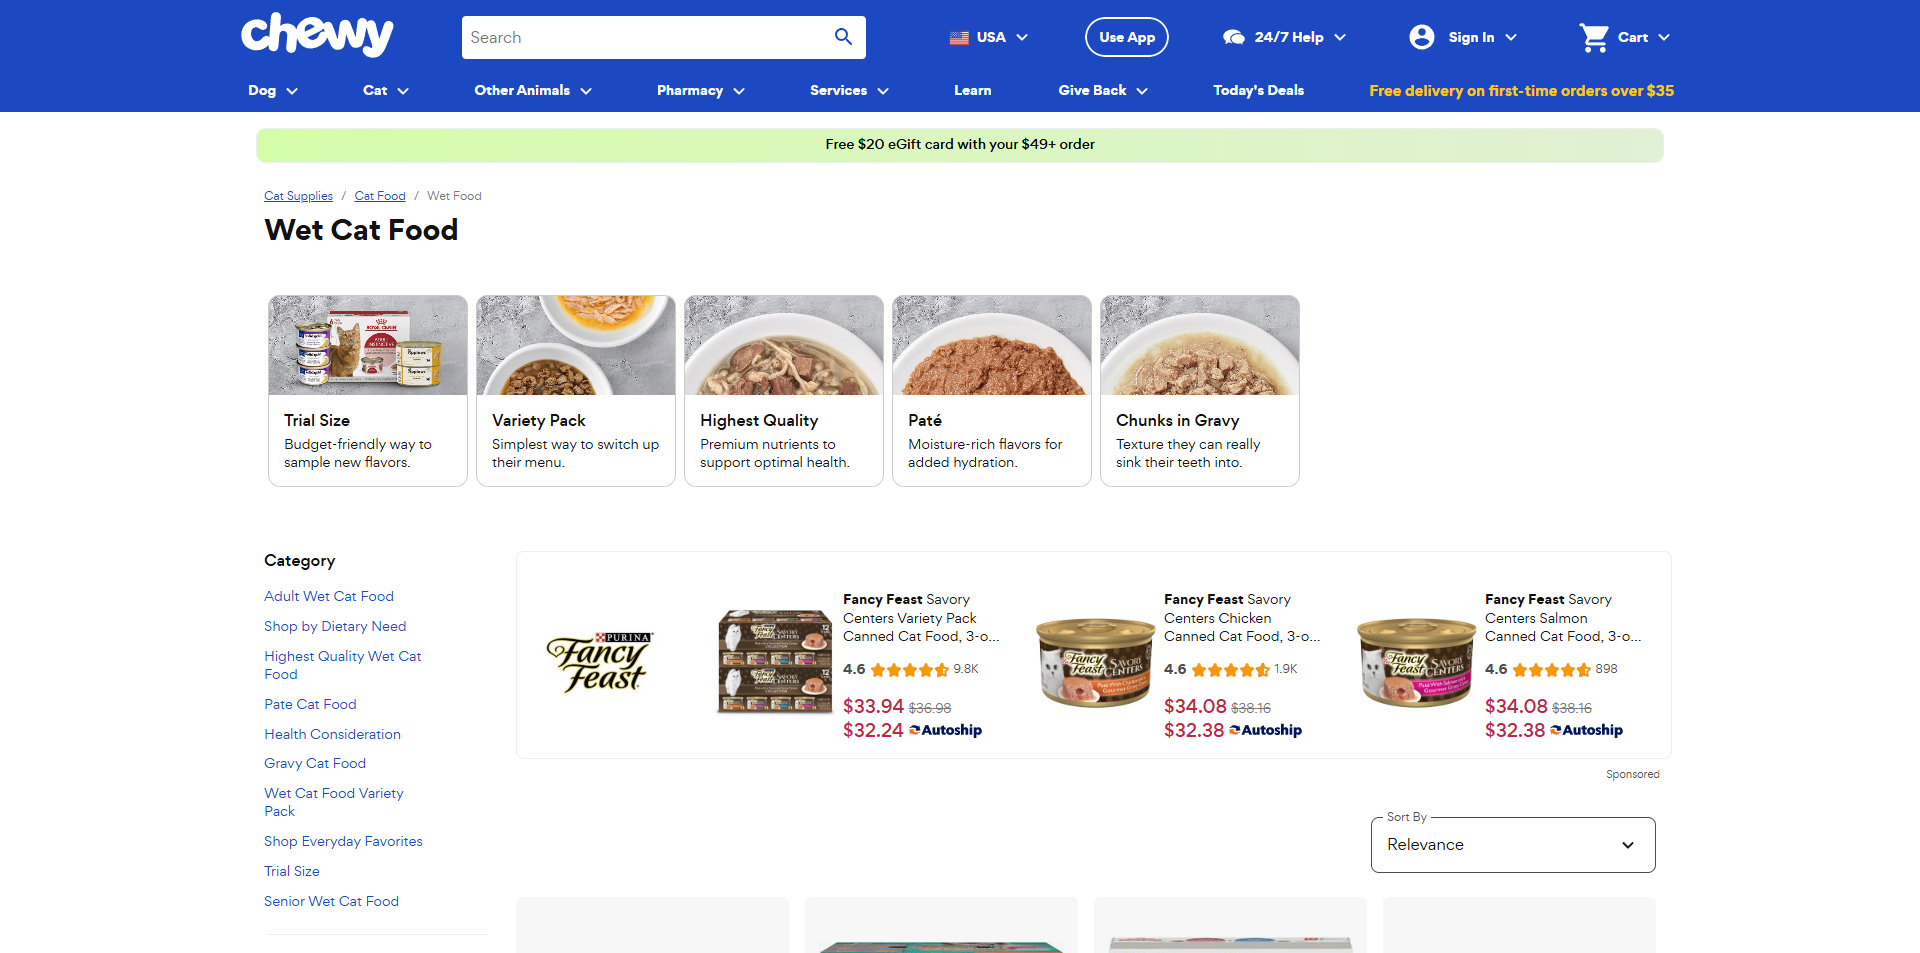
Task: Open the Learn menu item
Action: click(972, 90)
